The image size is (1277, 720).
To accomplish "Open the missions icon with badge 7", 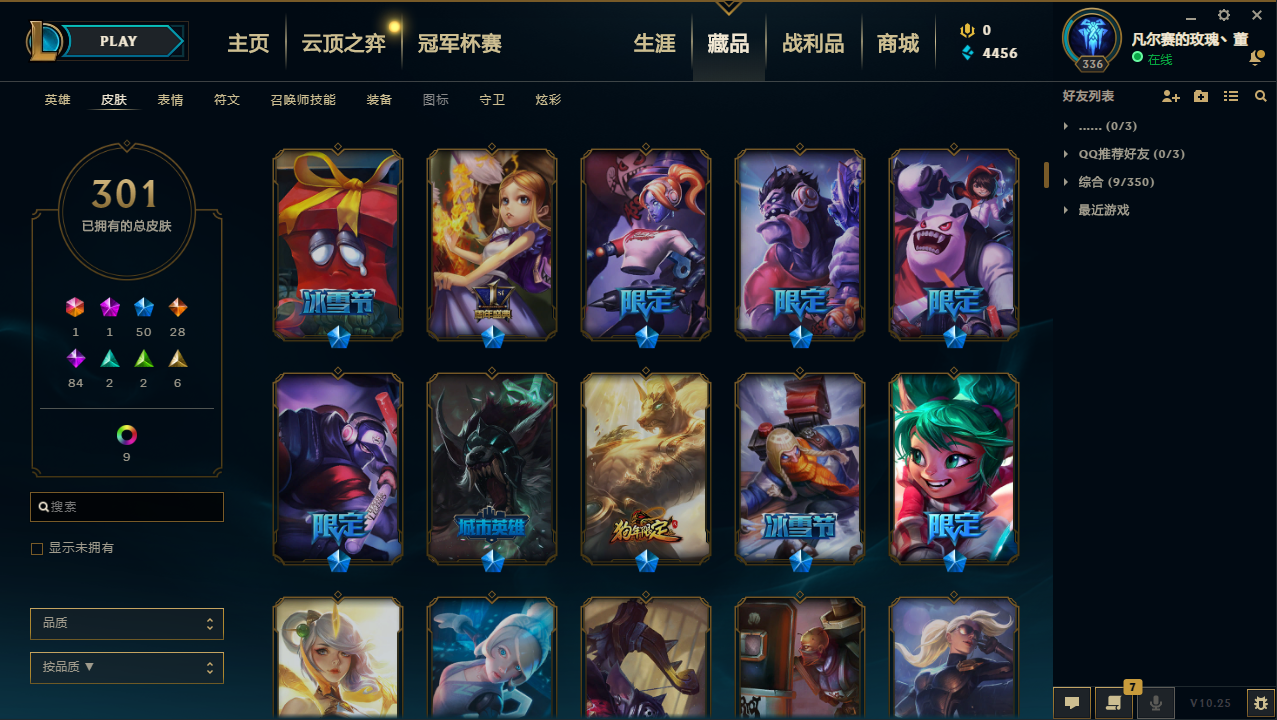I will [x=1114, y=703].
